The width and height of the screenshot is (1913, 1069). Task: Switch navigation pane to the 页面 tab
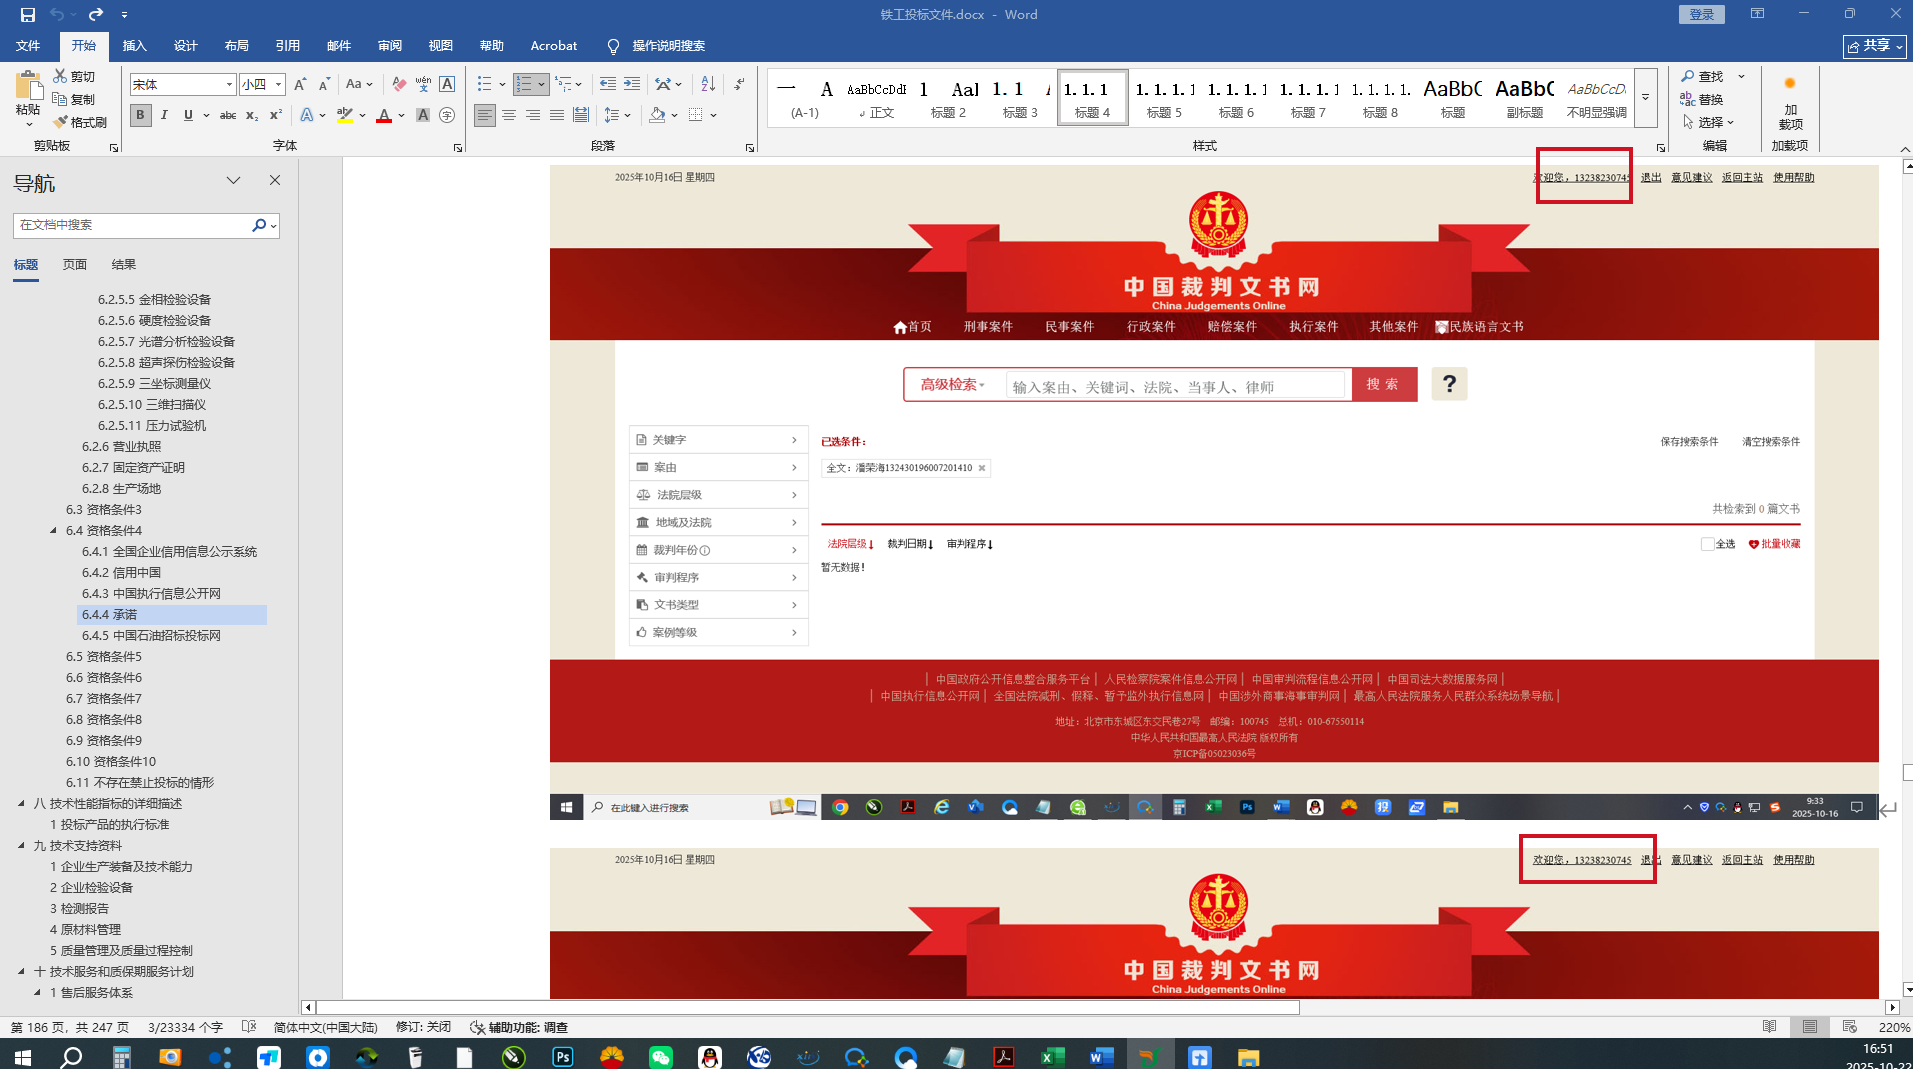(75, 265)
